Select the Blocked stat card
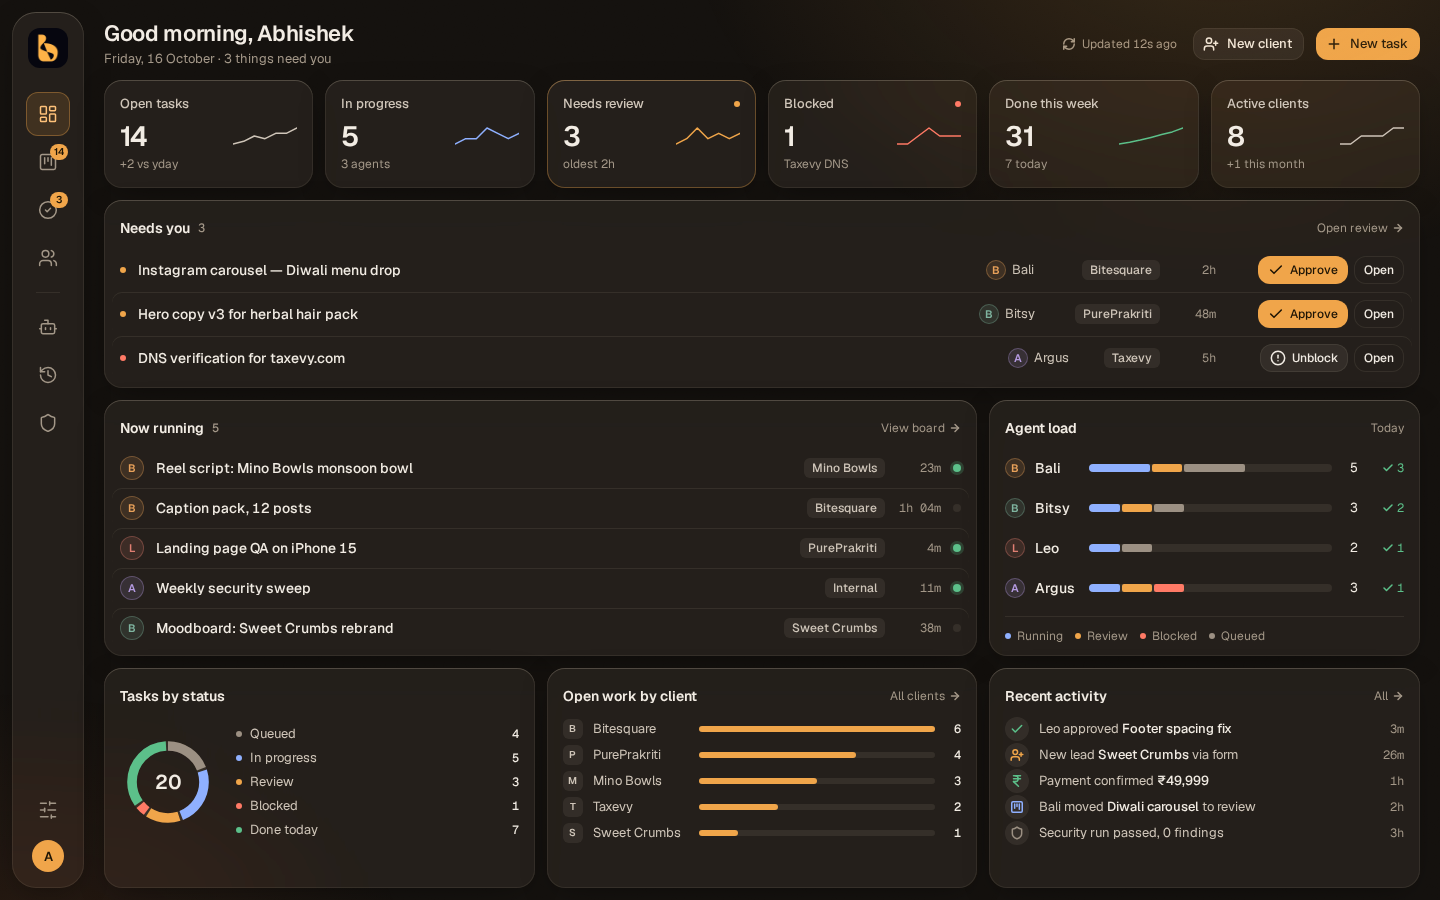Viewport: 1440px width, 900px height. point(872,134)
